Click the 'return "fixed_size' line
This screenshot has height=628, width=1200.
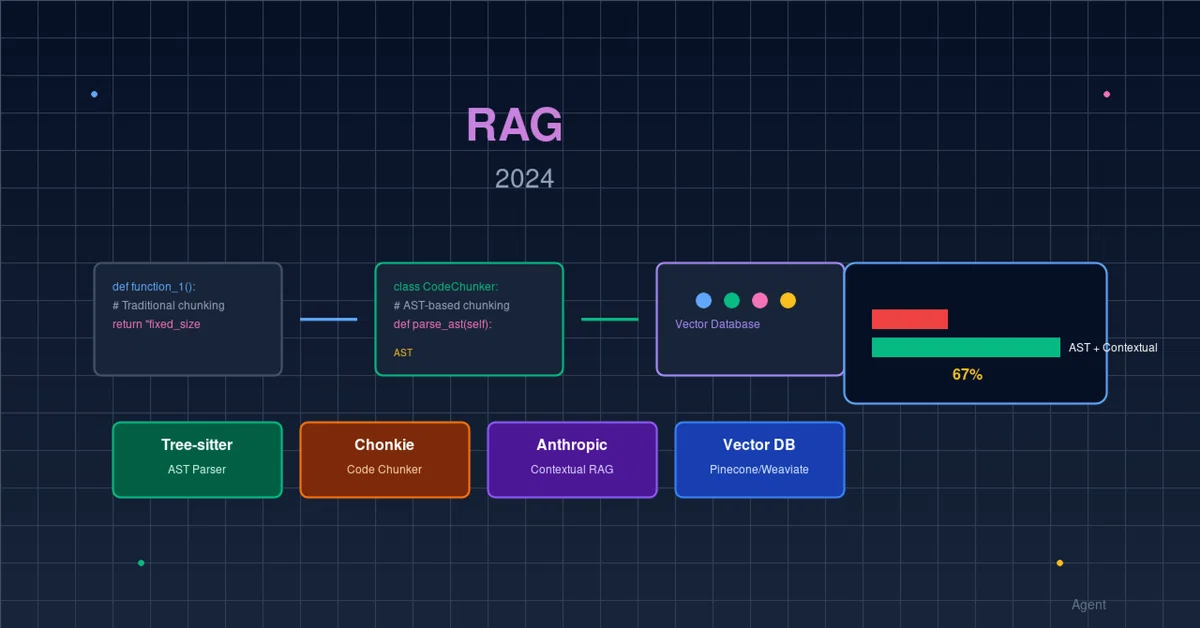pyautogui.click(x=156, y=324)
